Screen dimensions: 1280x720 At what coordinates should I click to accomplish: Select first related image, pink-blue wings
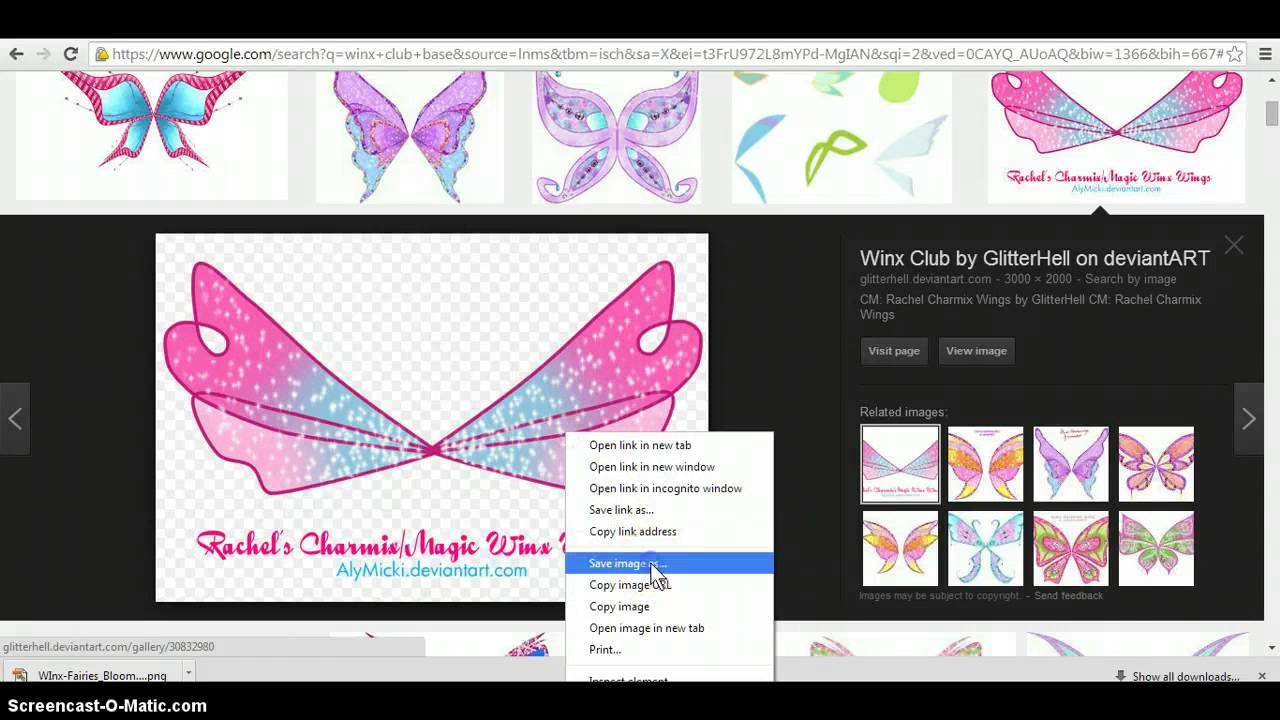click(x=900, y=464)
